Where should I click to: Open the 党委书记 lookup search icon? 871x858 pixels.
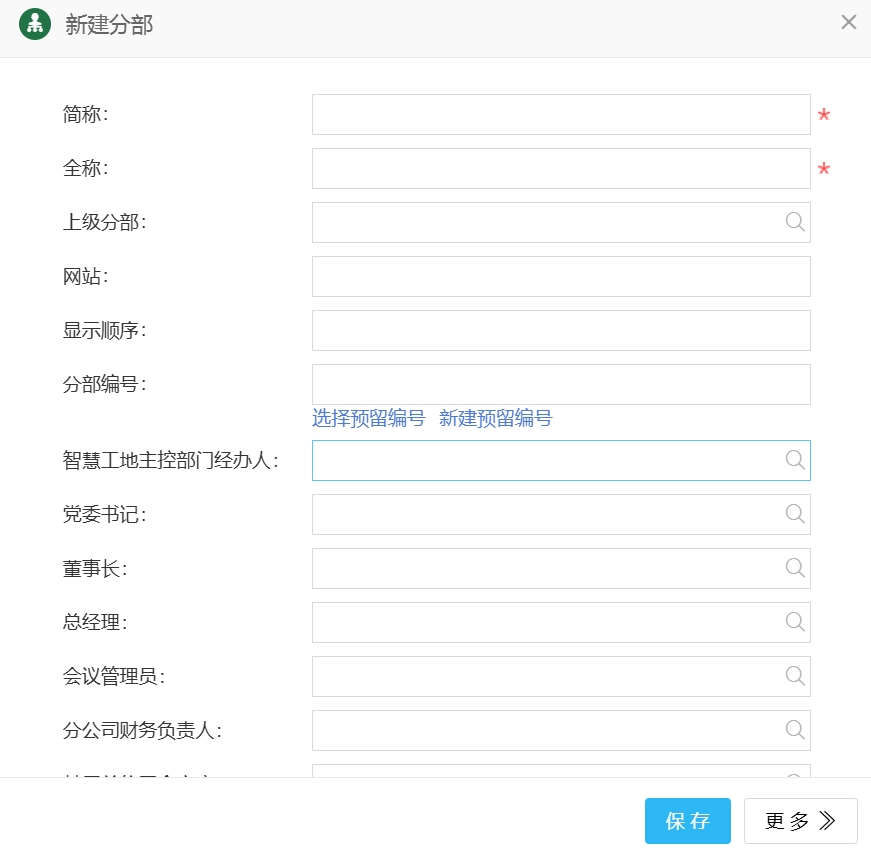[795, 514]
